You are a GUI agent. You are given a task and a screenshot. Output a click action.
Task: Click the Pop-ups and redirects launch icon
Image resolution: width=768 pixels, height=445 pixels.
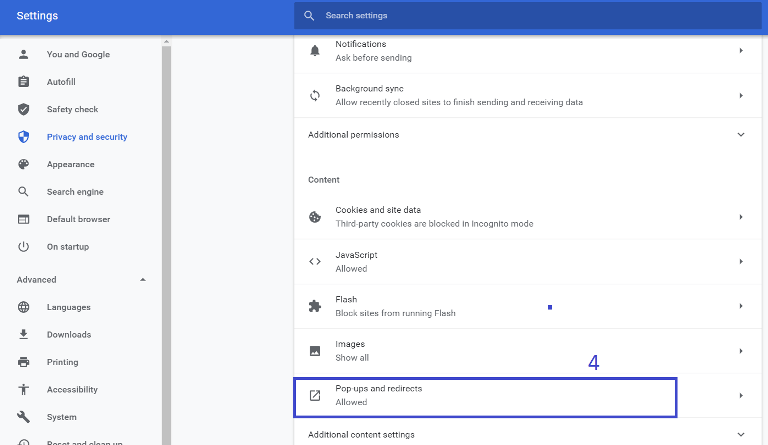(315, 396)
